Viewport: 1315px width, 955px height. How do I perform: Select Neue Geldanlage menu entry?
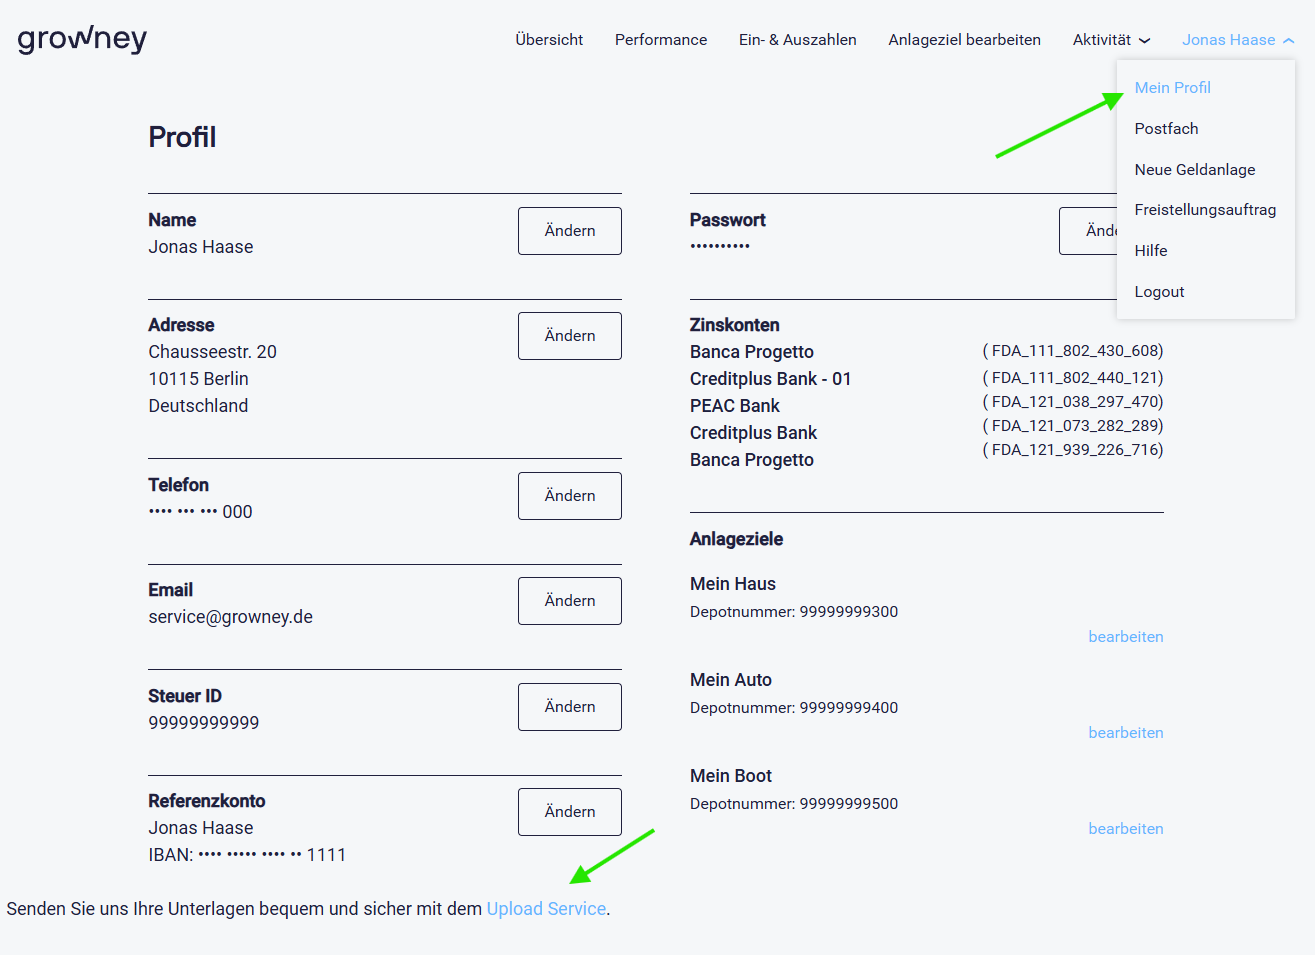click(x=1194, y=170)
